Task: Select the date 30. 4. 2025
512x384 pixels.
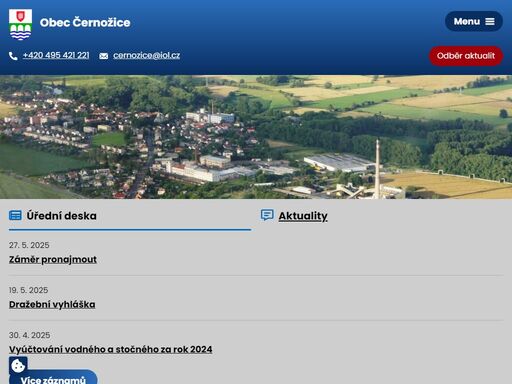Action: pyautogui.click(x=29, y=335)
